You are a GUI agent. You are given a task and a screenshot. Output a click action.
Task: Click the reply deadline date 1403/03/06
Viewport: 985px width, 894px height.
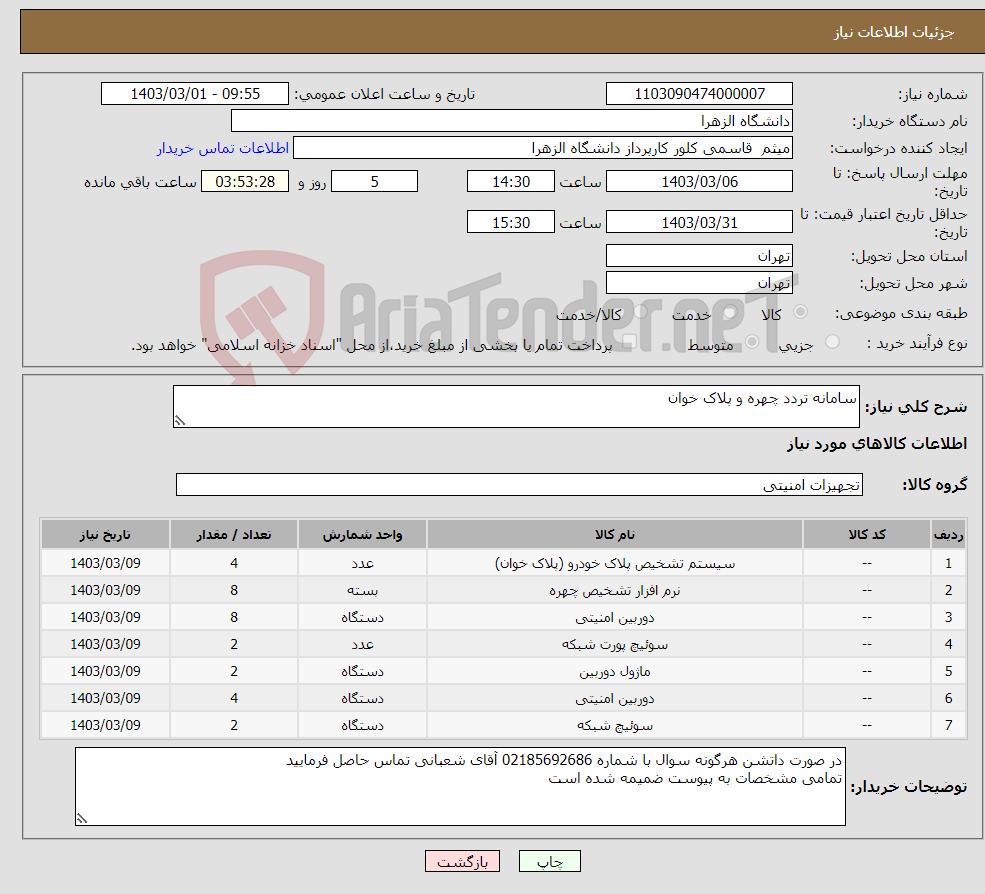tap(699, 182)
